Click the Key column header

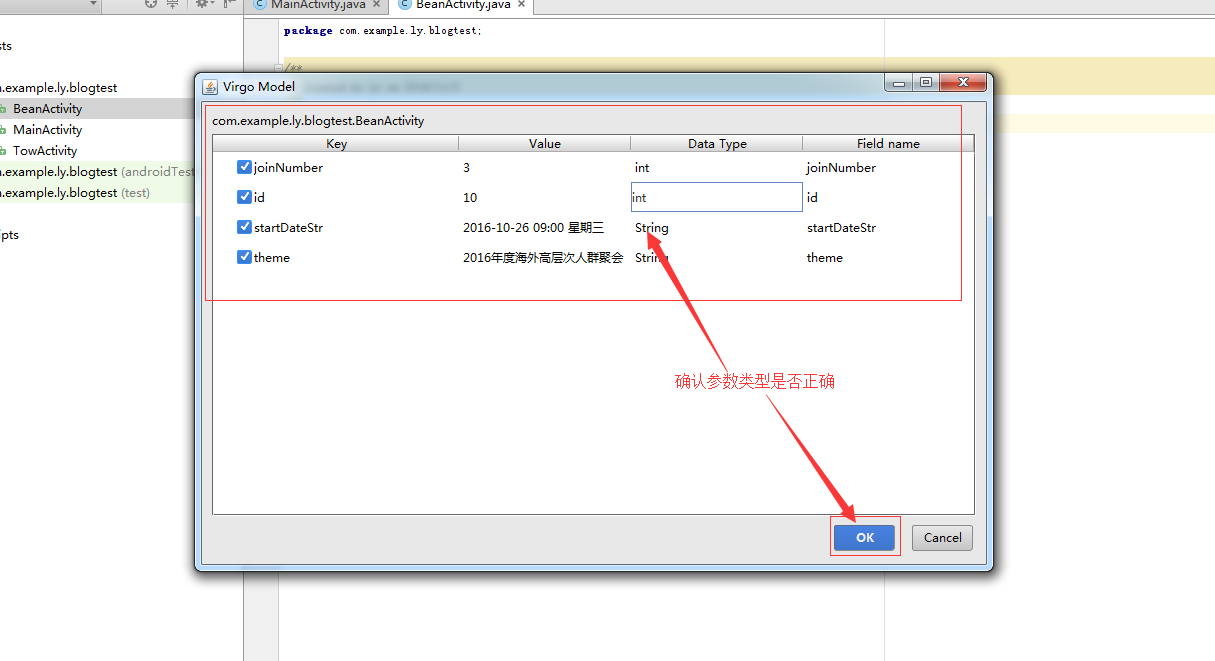click(336, 144)
